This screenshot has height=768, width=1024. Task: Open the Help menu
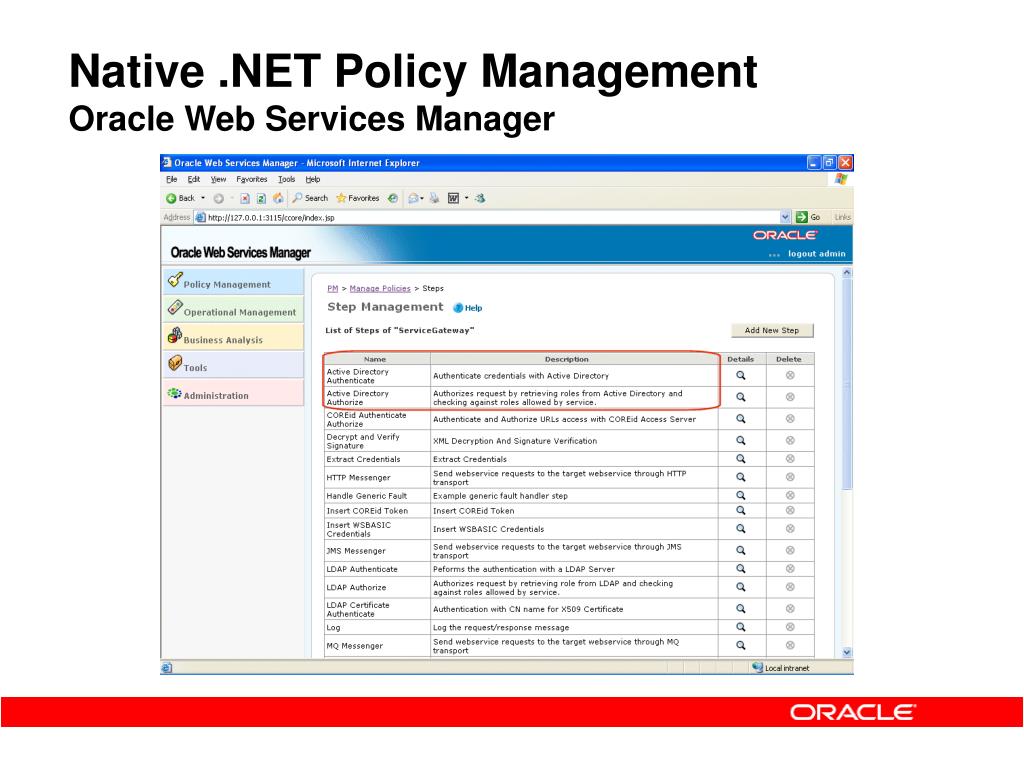(313, 179)
